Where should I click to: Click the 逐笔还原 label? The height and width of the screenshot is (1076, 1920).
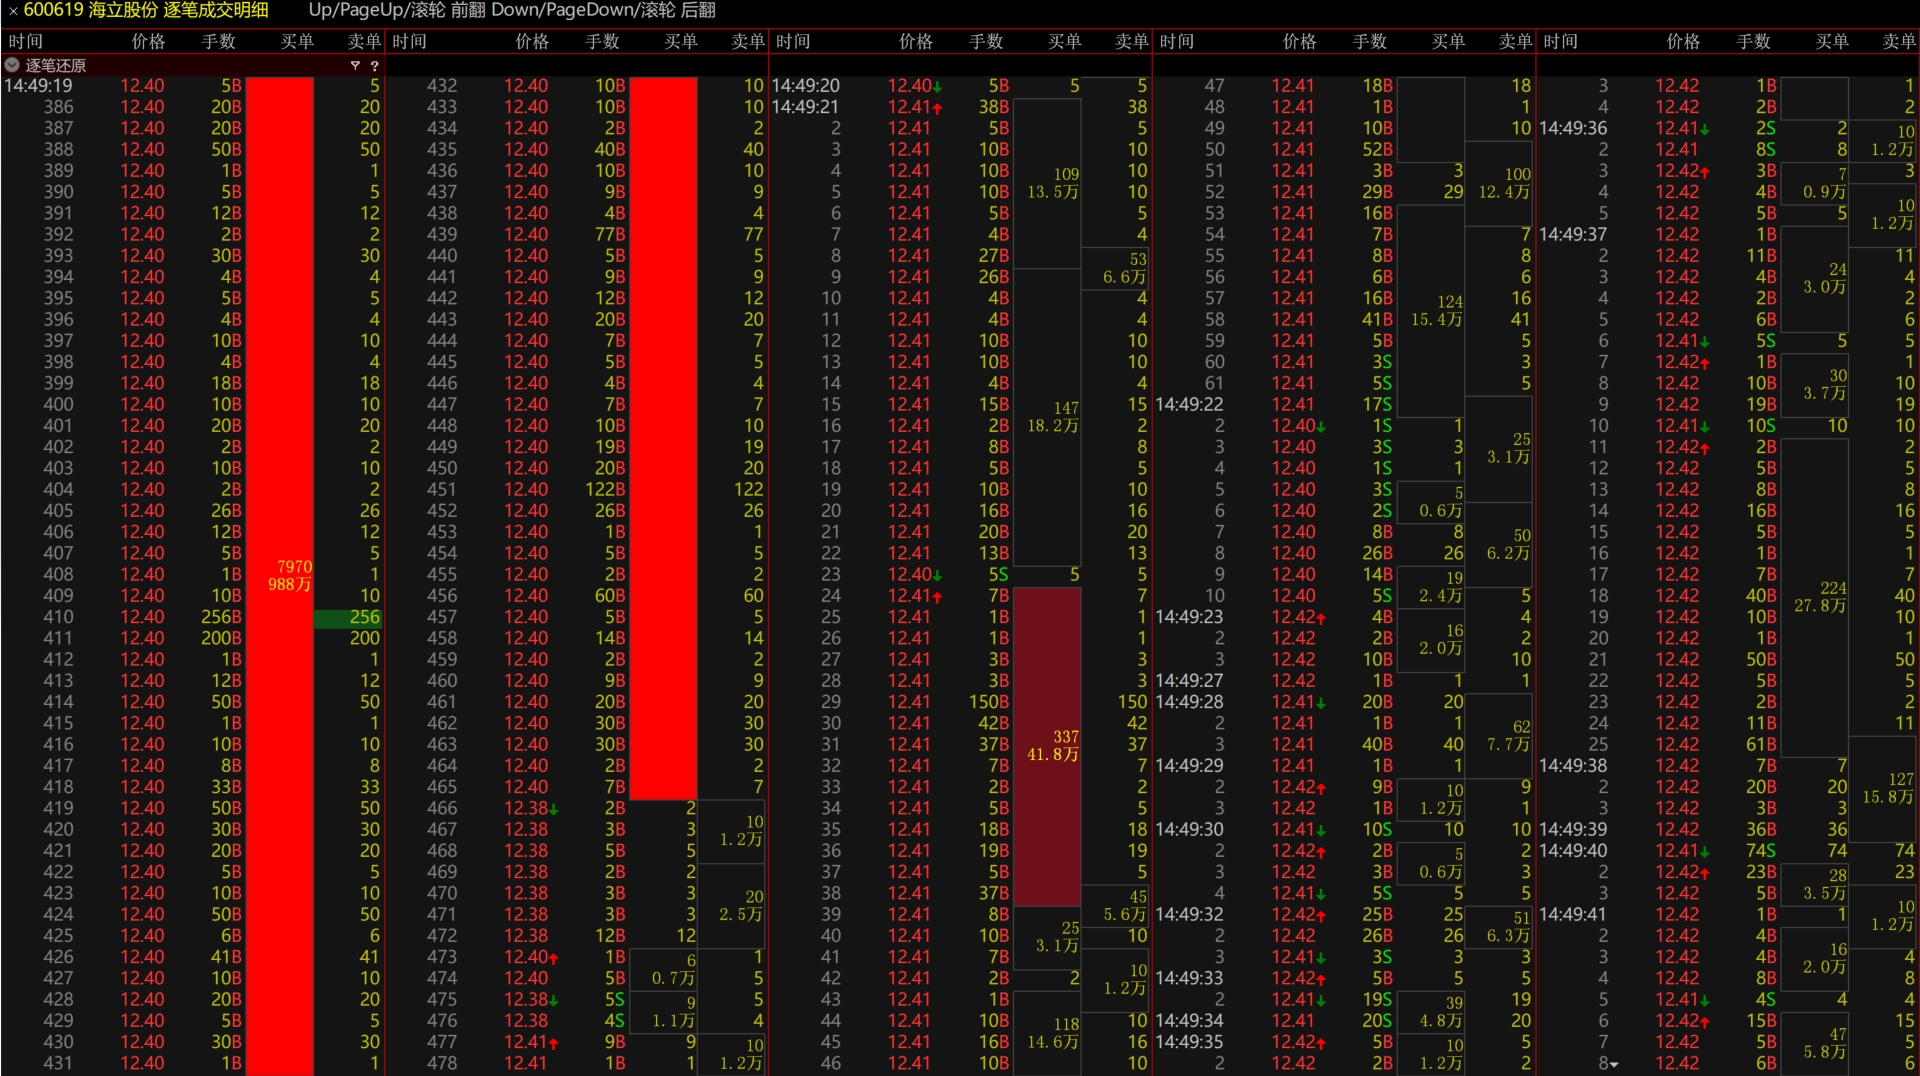click(56, 65)
